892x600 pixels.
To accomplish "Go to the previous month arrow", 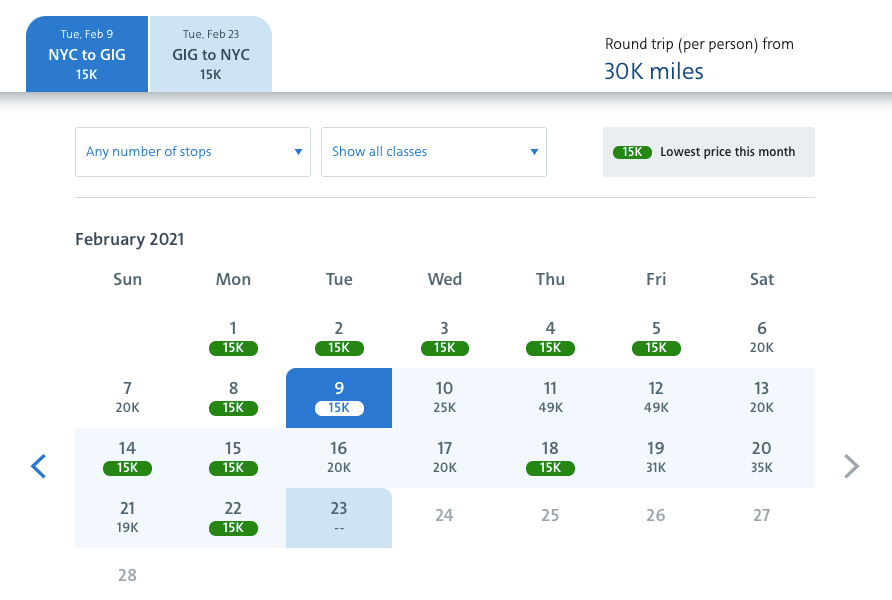I will point(39,466).
